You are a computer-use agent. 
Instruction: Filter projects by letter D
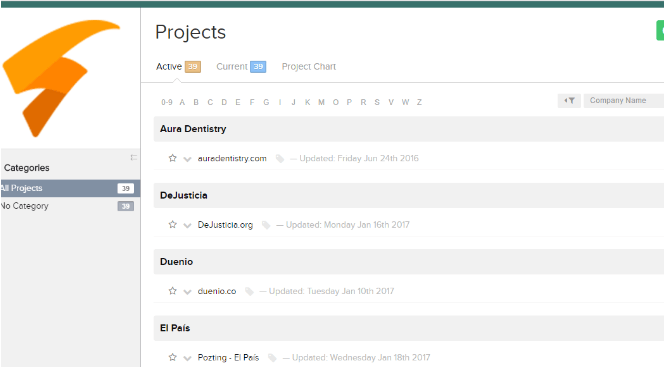coord(224,102)
